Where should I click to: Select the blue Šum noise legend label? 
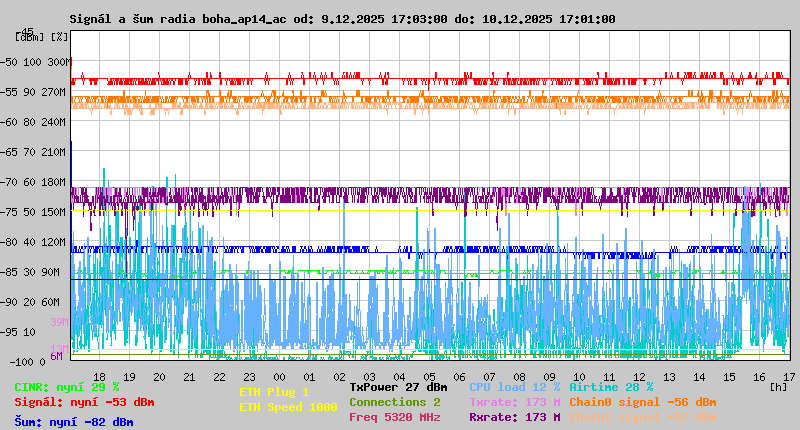74,422
